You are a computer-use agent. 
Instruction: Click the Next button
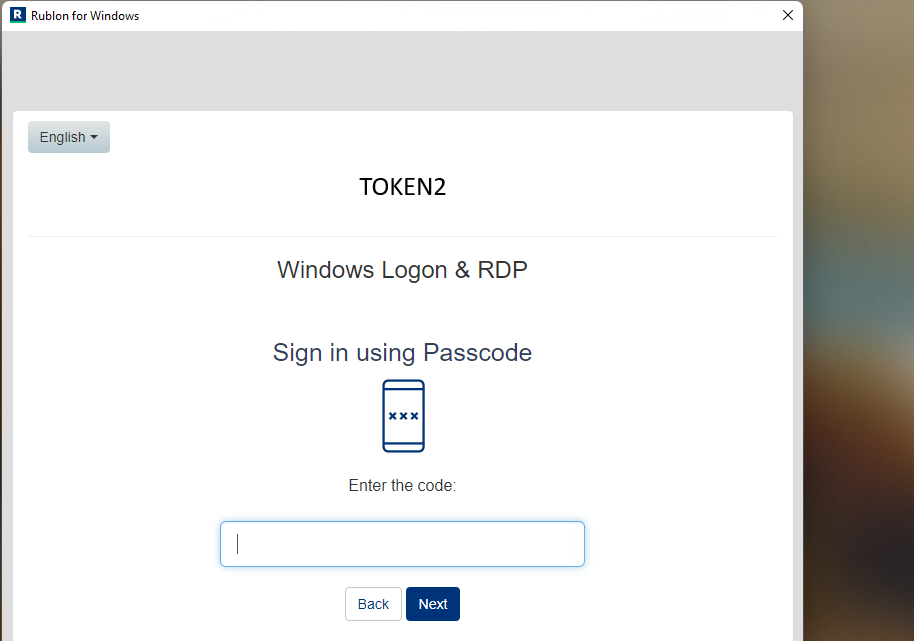click(433, 604)
